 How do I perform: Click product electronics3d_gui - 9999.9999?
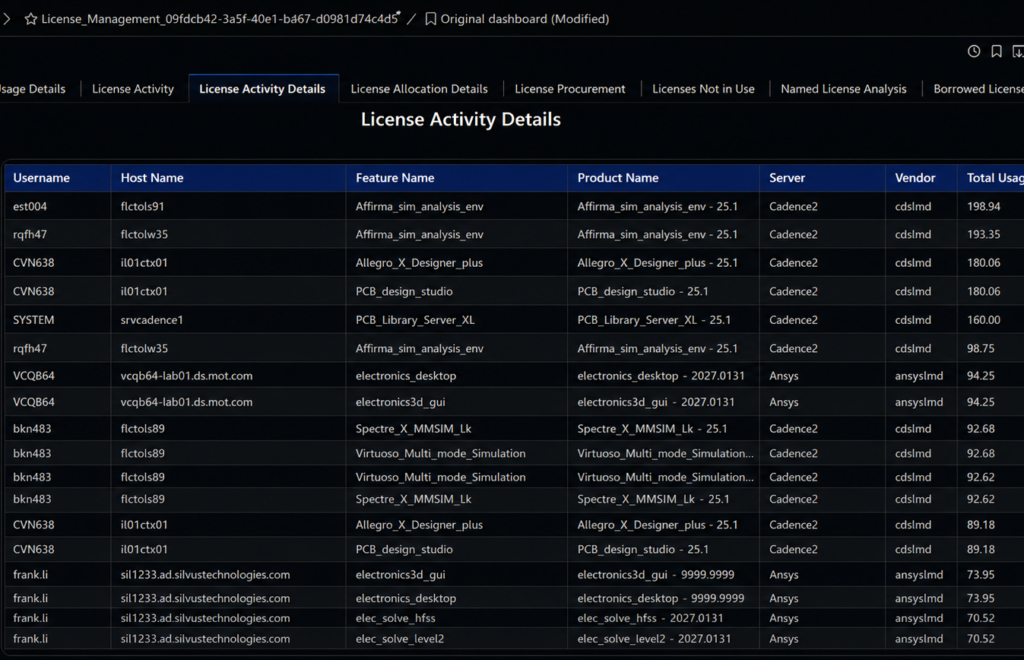(656, 575)
